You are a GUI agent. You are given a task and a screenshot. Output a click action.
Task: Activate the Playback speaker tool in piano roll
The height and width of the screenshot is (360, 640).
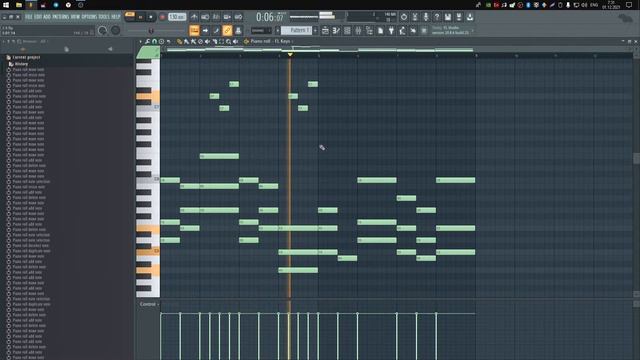[236, 42]
